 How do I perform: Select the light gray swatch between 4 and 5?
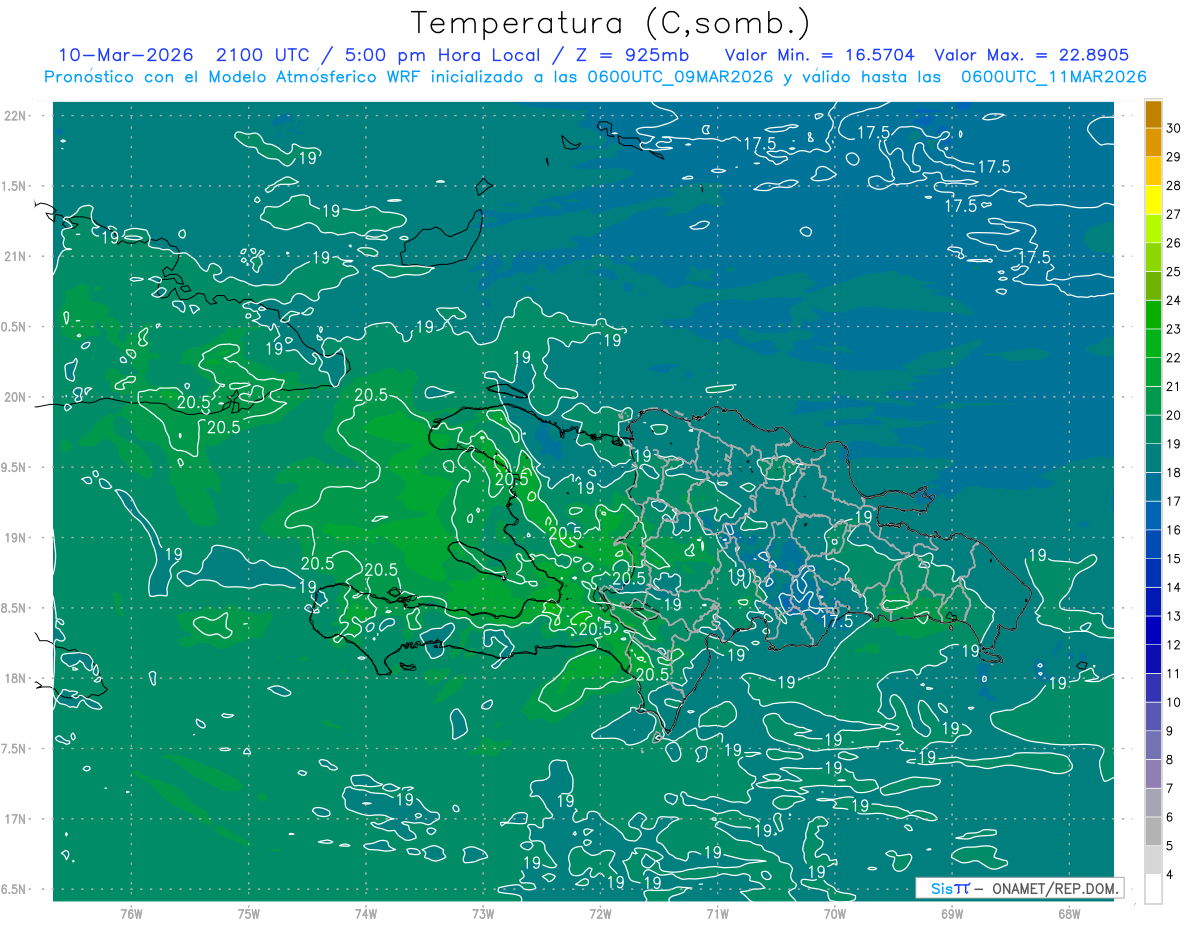coord(1153,860)
